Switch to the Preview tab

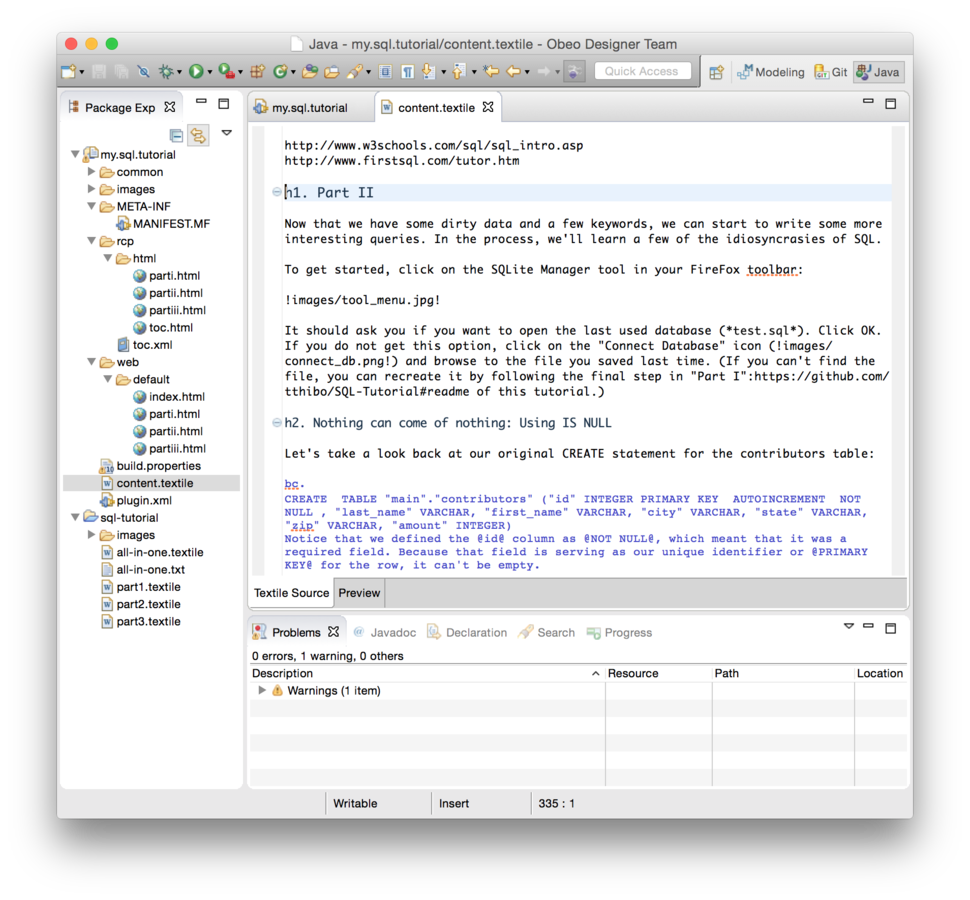point(359,593)
